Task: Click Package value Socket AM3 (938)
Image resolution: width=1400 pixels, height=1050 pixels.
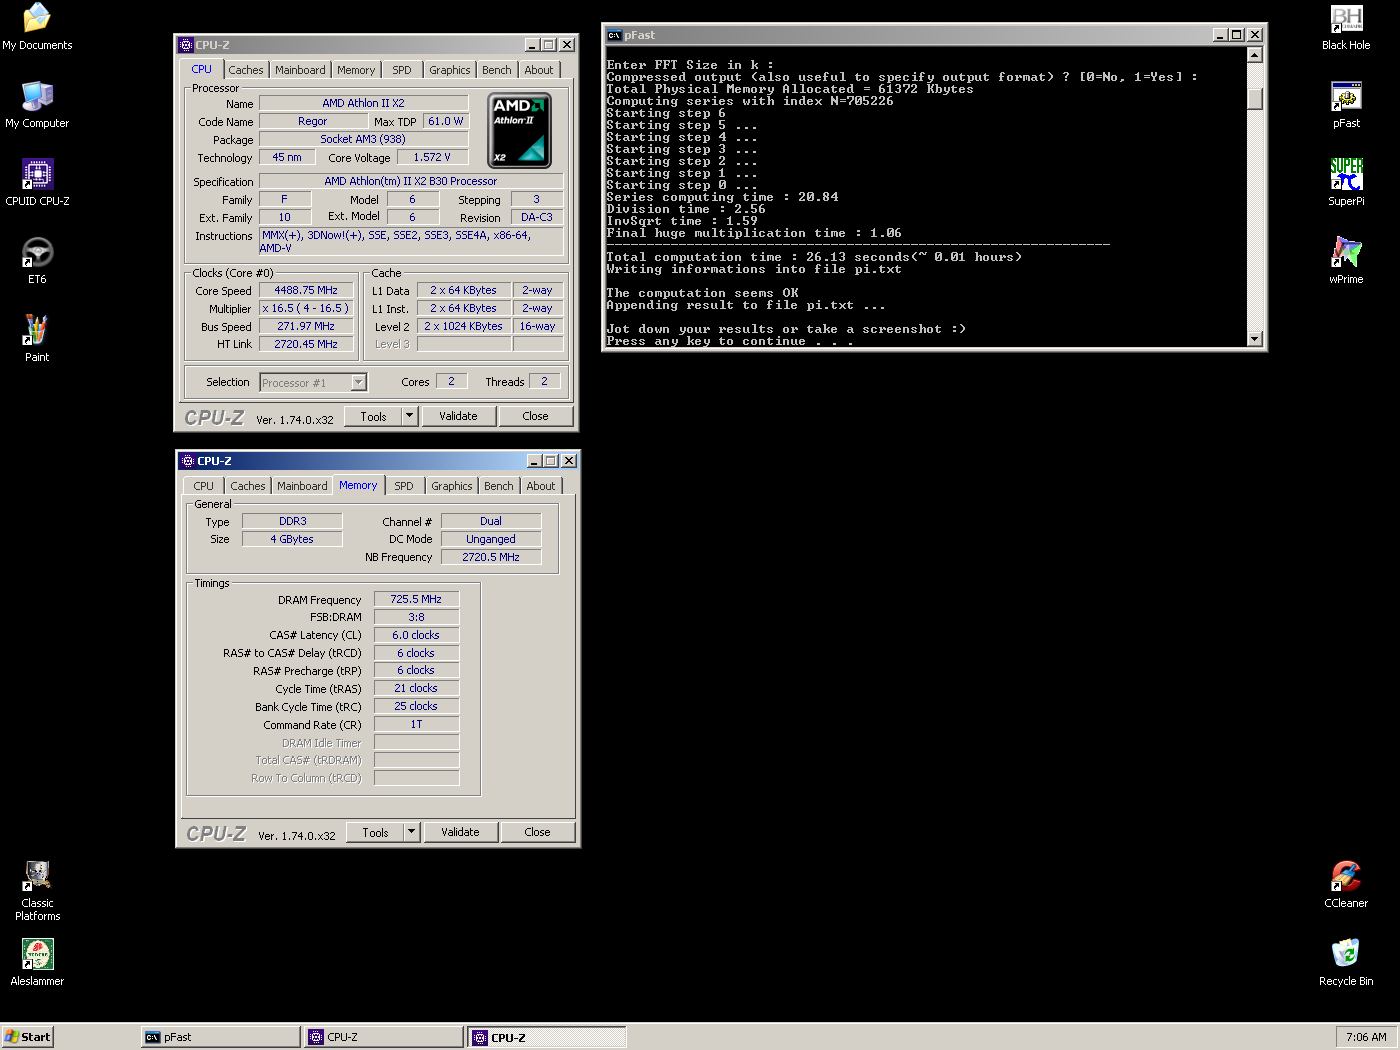Action: click(x=363, y=139)
